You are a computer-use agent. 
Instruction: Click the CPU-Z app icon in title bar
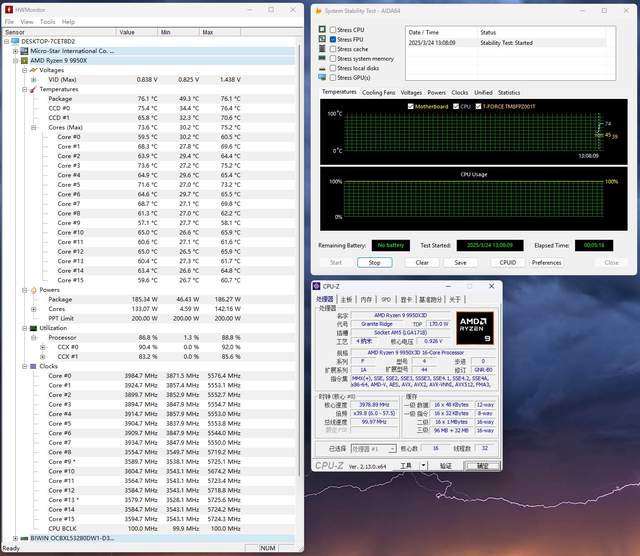[x=317, y=286]
